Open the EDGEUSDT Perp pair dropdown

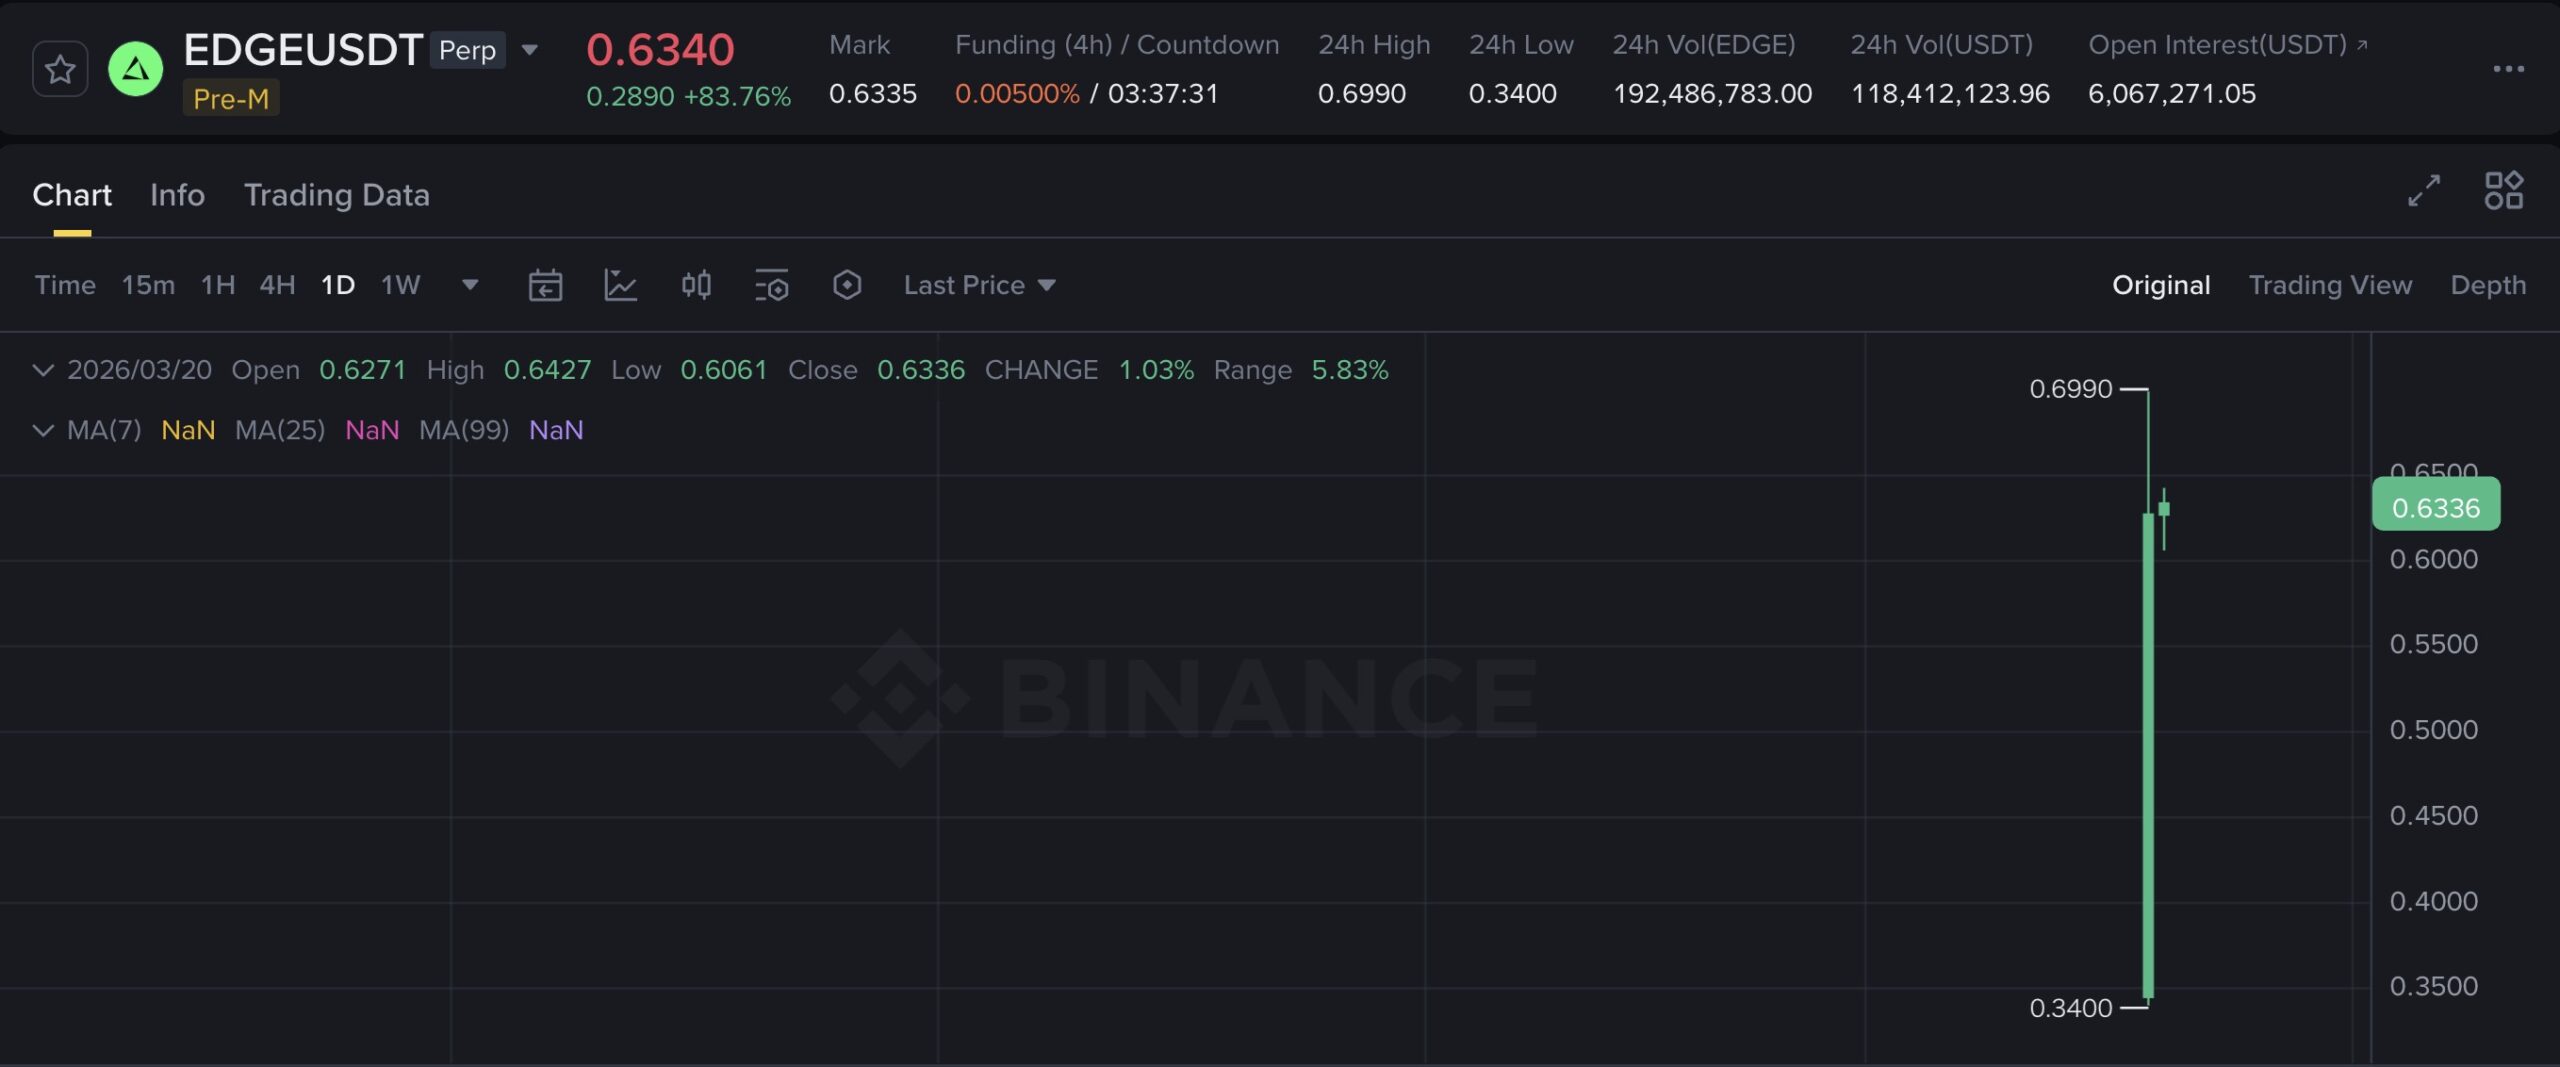pyautogui.click(x=530, y=50)
